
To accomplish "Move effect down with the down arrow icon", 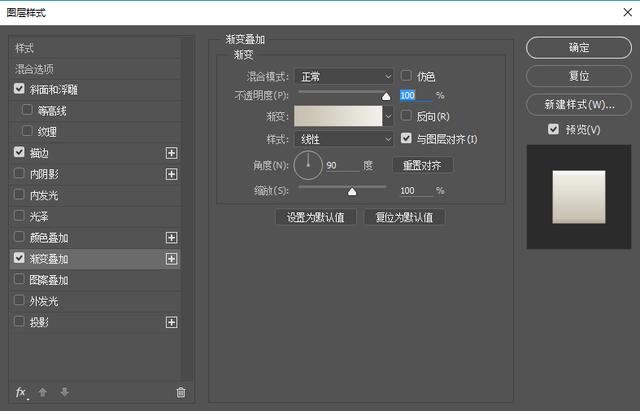I will point(64,392).
